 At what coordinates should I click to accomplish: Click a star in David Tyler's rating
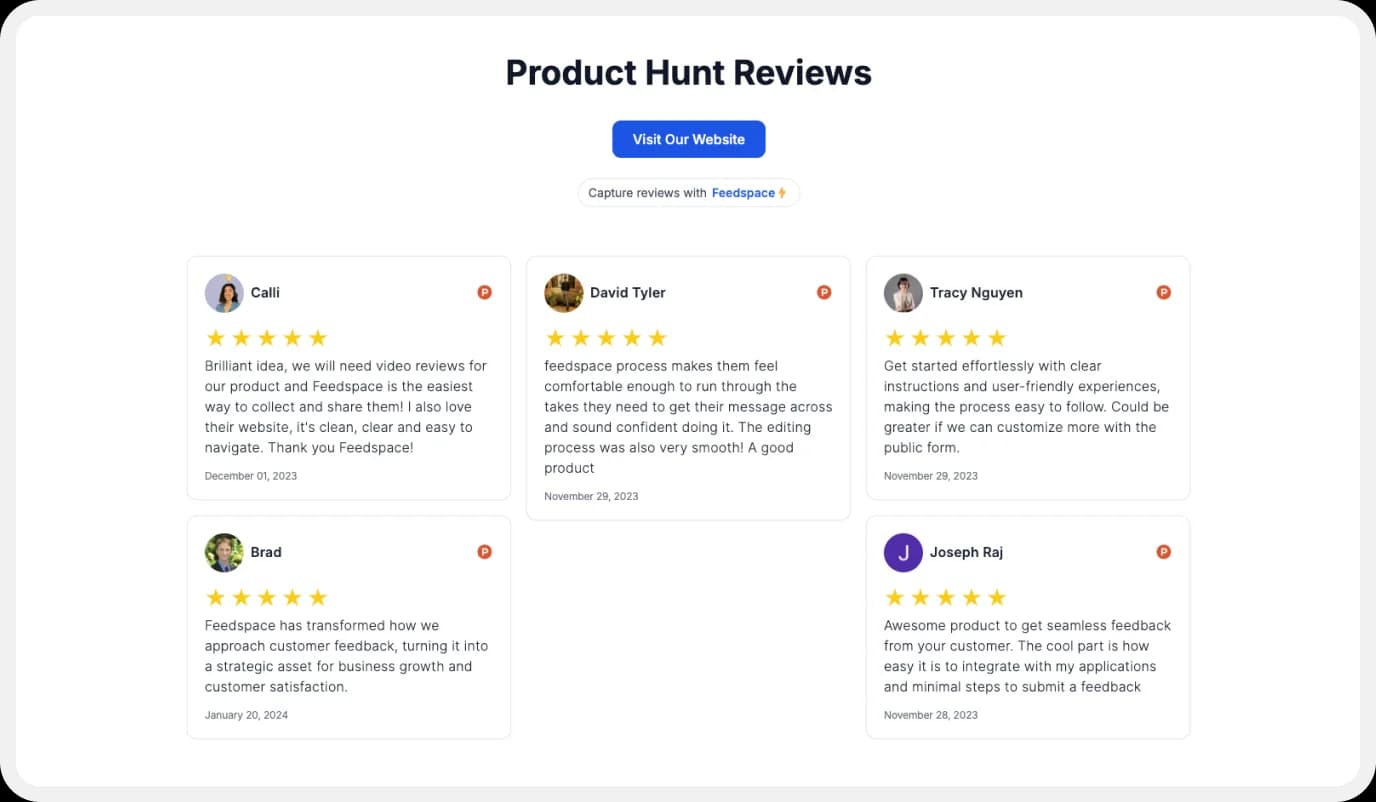tap(606, 337)
